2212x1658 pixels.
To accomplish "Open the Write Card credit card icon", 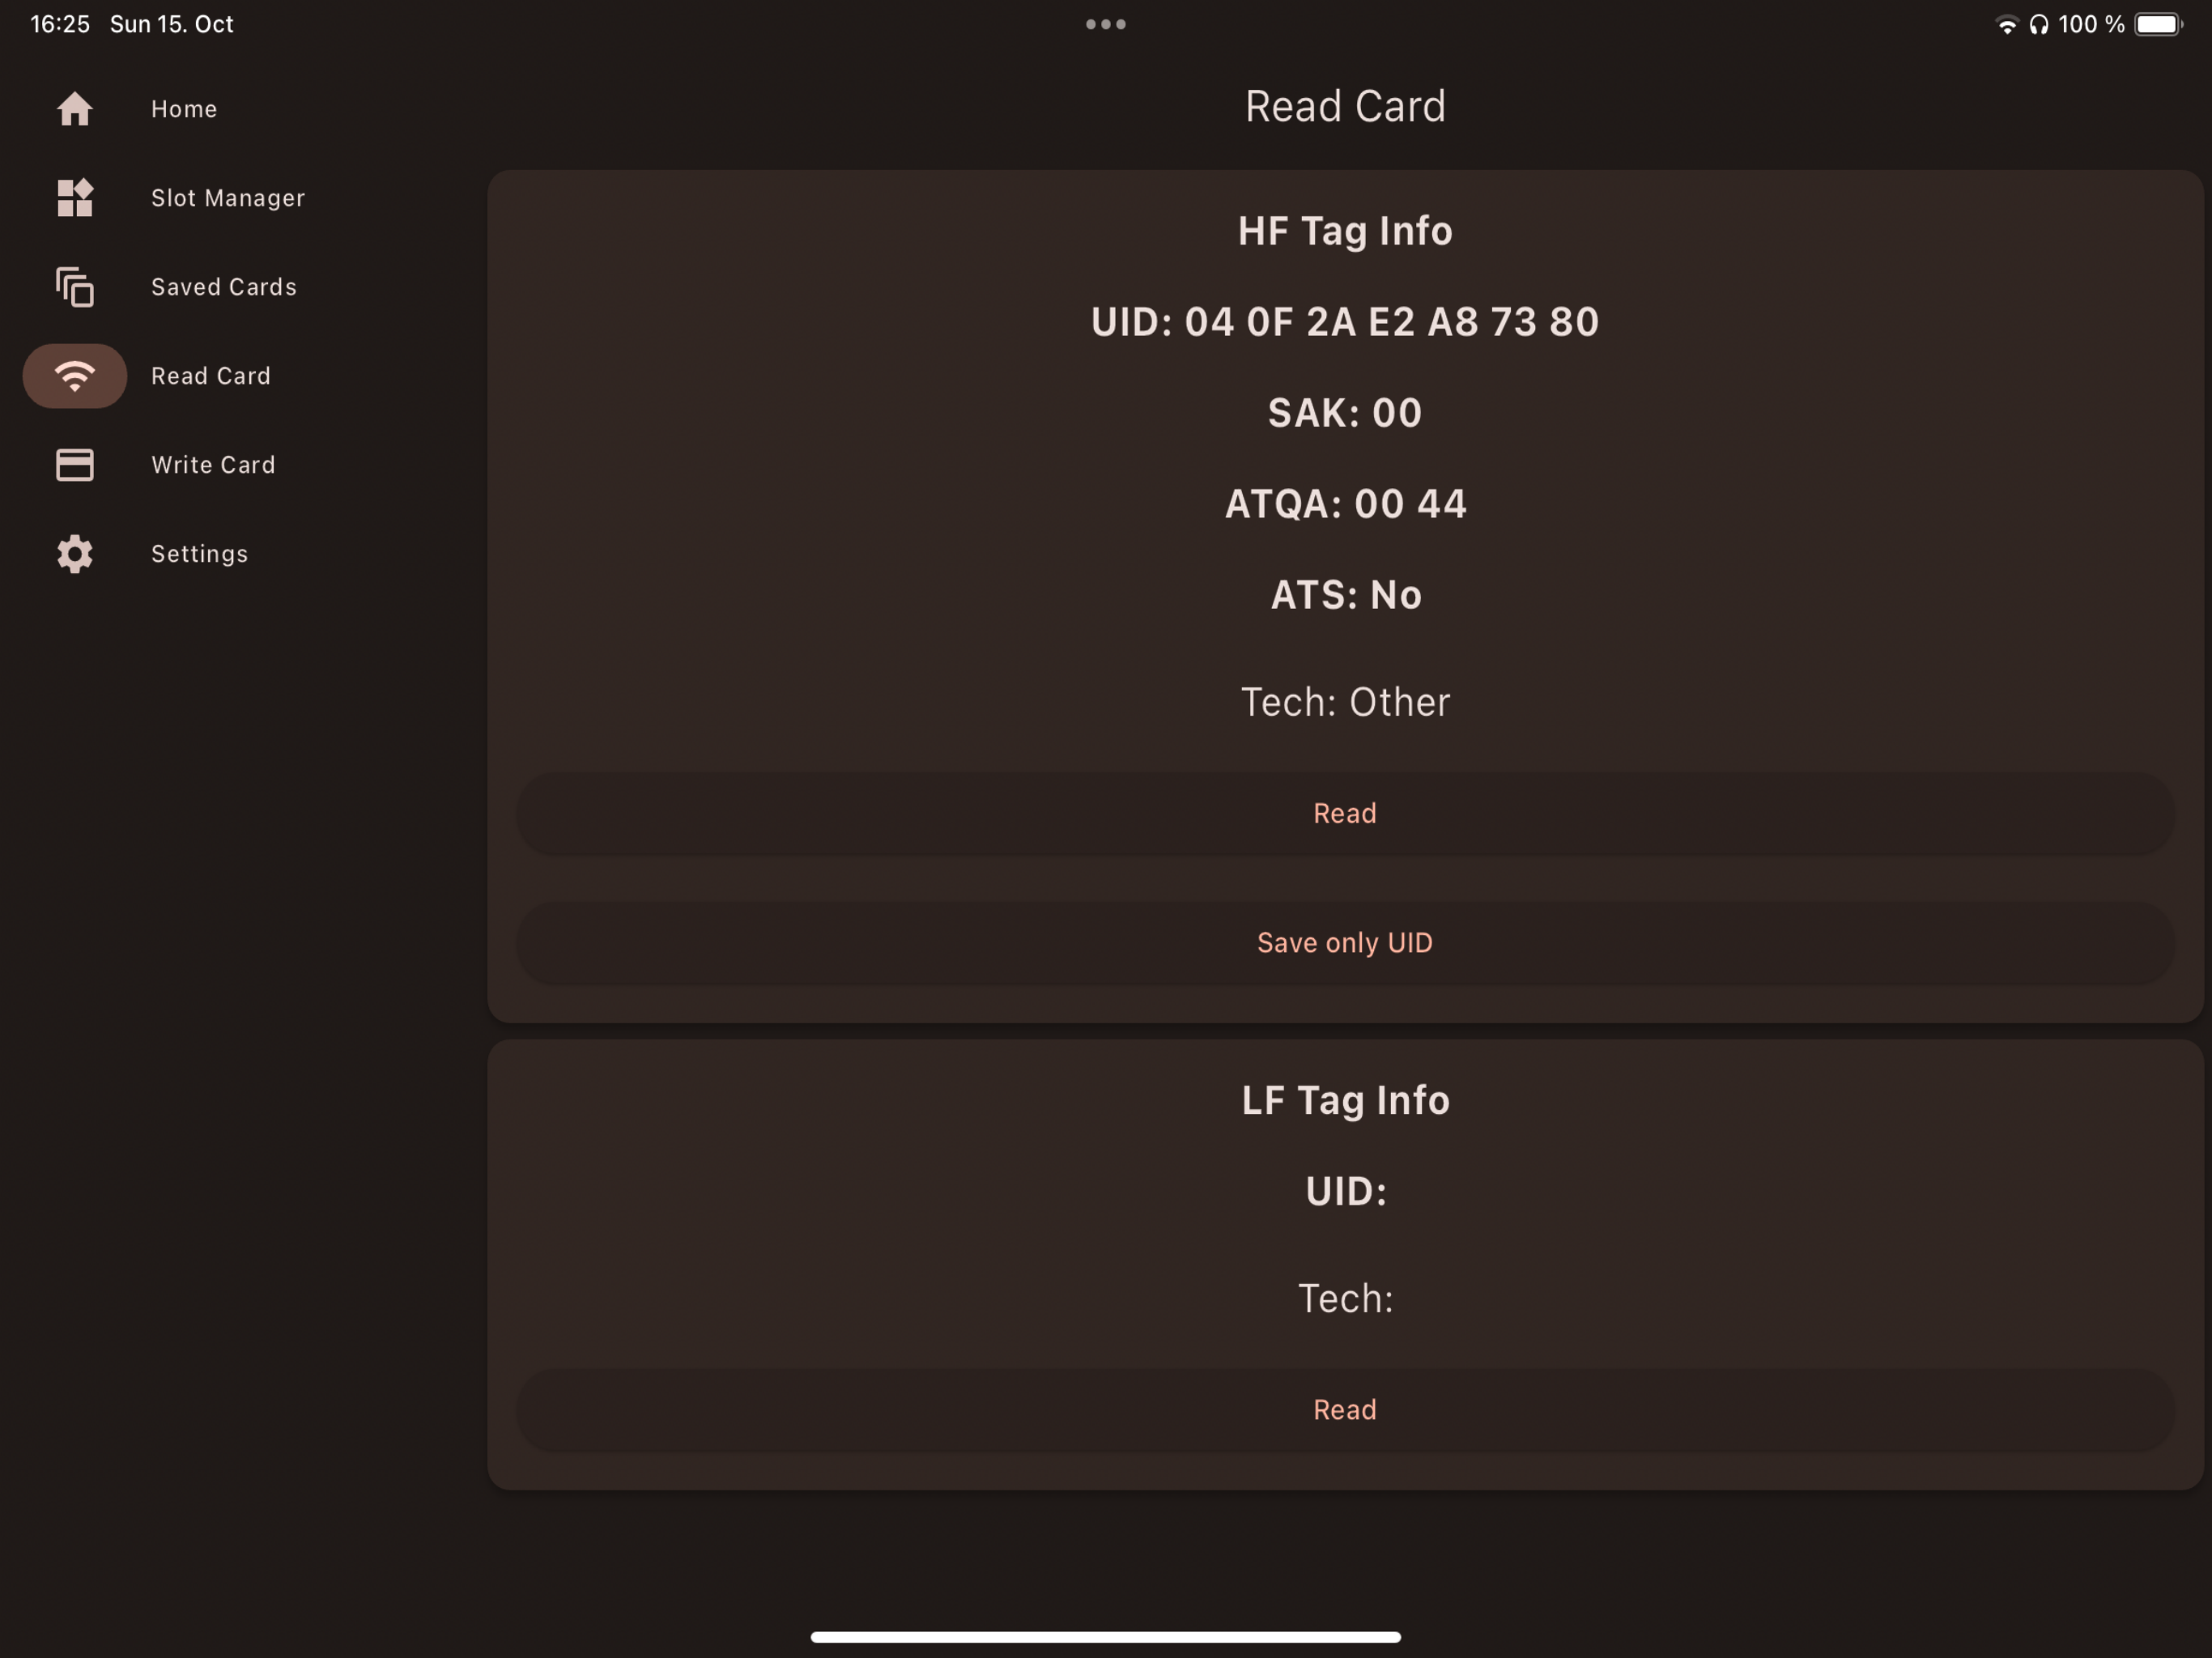I will (x=75, y=465).
